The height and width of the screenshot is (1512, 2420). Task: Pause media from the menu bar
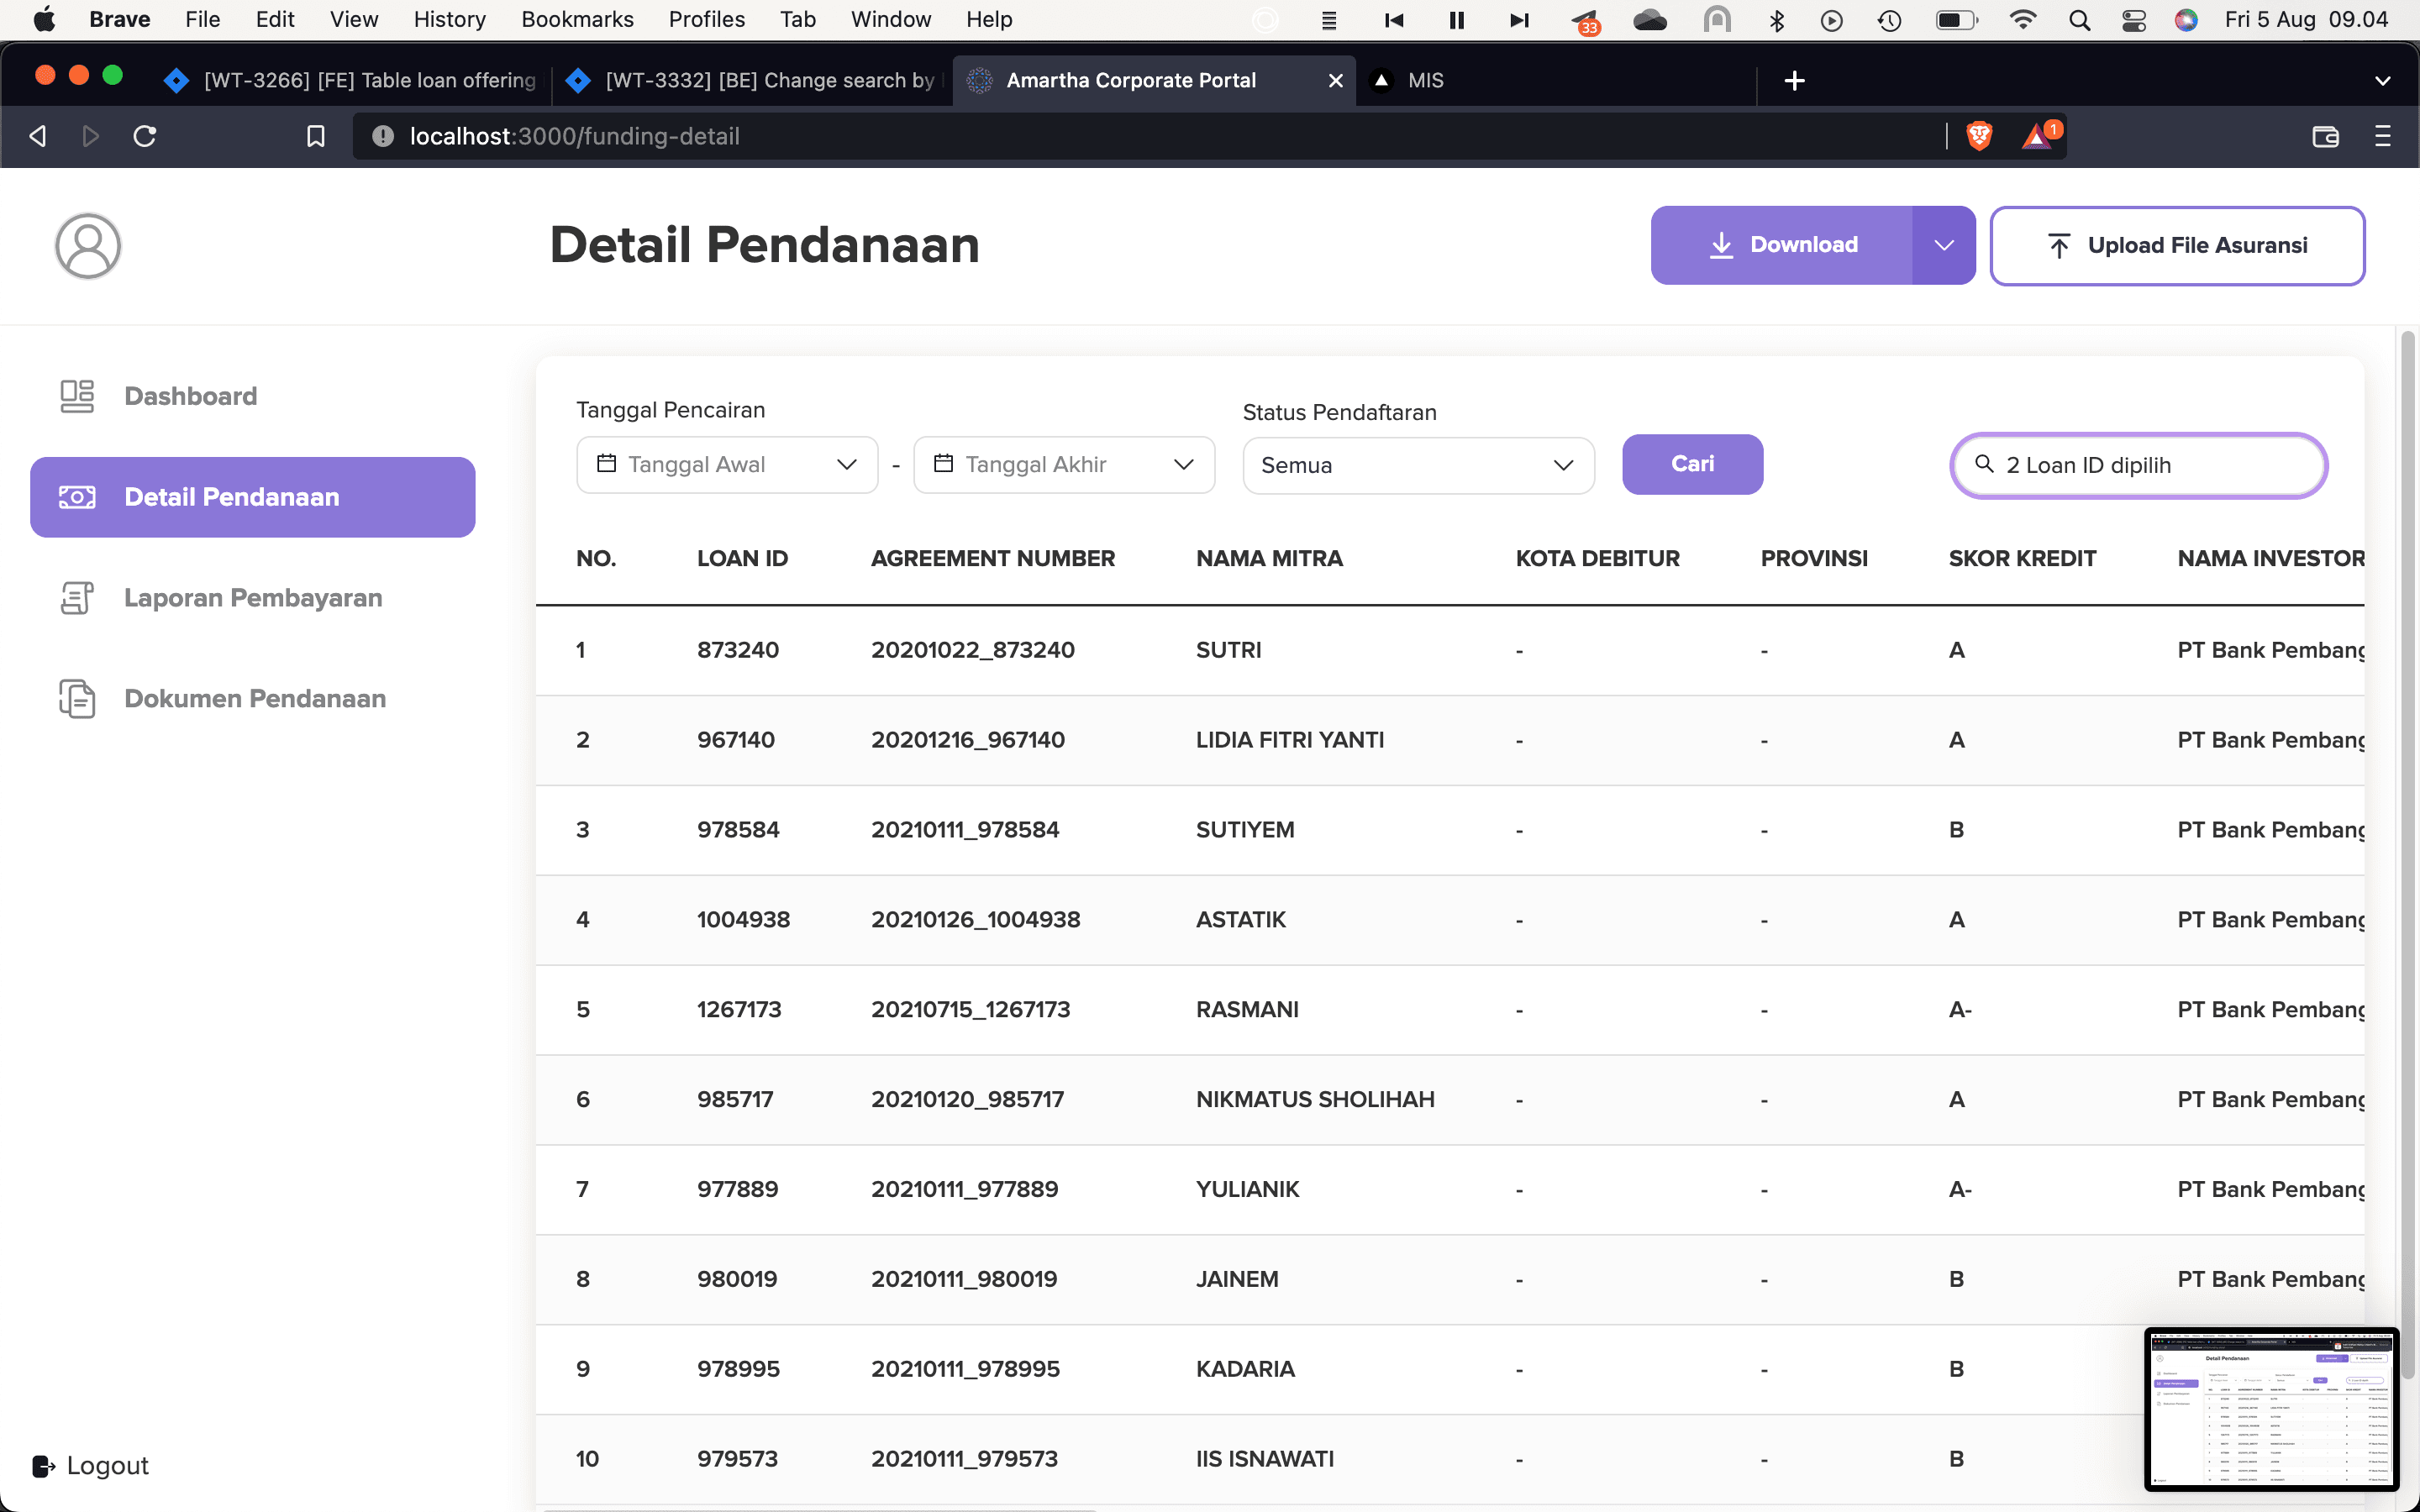point(1457,20)
